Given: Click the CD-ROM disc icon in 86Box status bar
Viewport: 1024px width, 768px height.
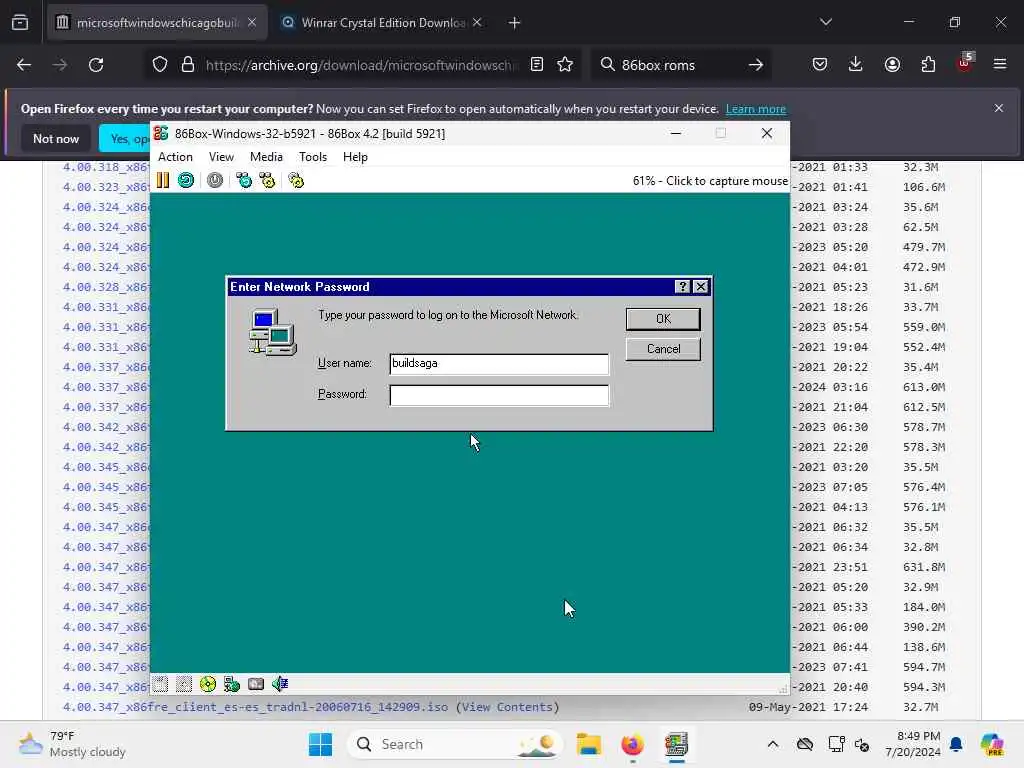Looking at the screenshot, I should (x=208, y=684).
